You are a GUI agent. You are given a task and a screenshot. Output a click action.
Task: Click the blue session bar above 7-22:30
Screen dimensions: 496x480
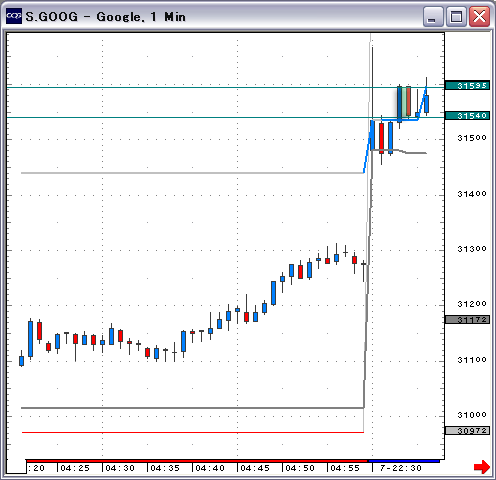click(404, 461)
